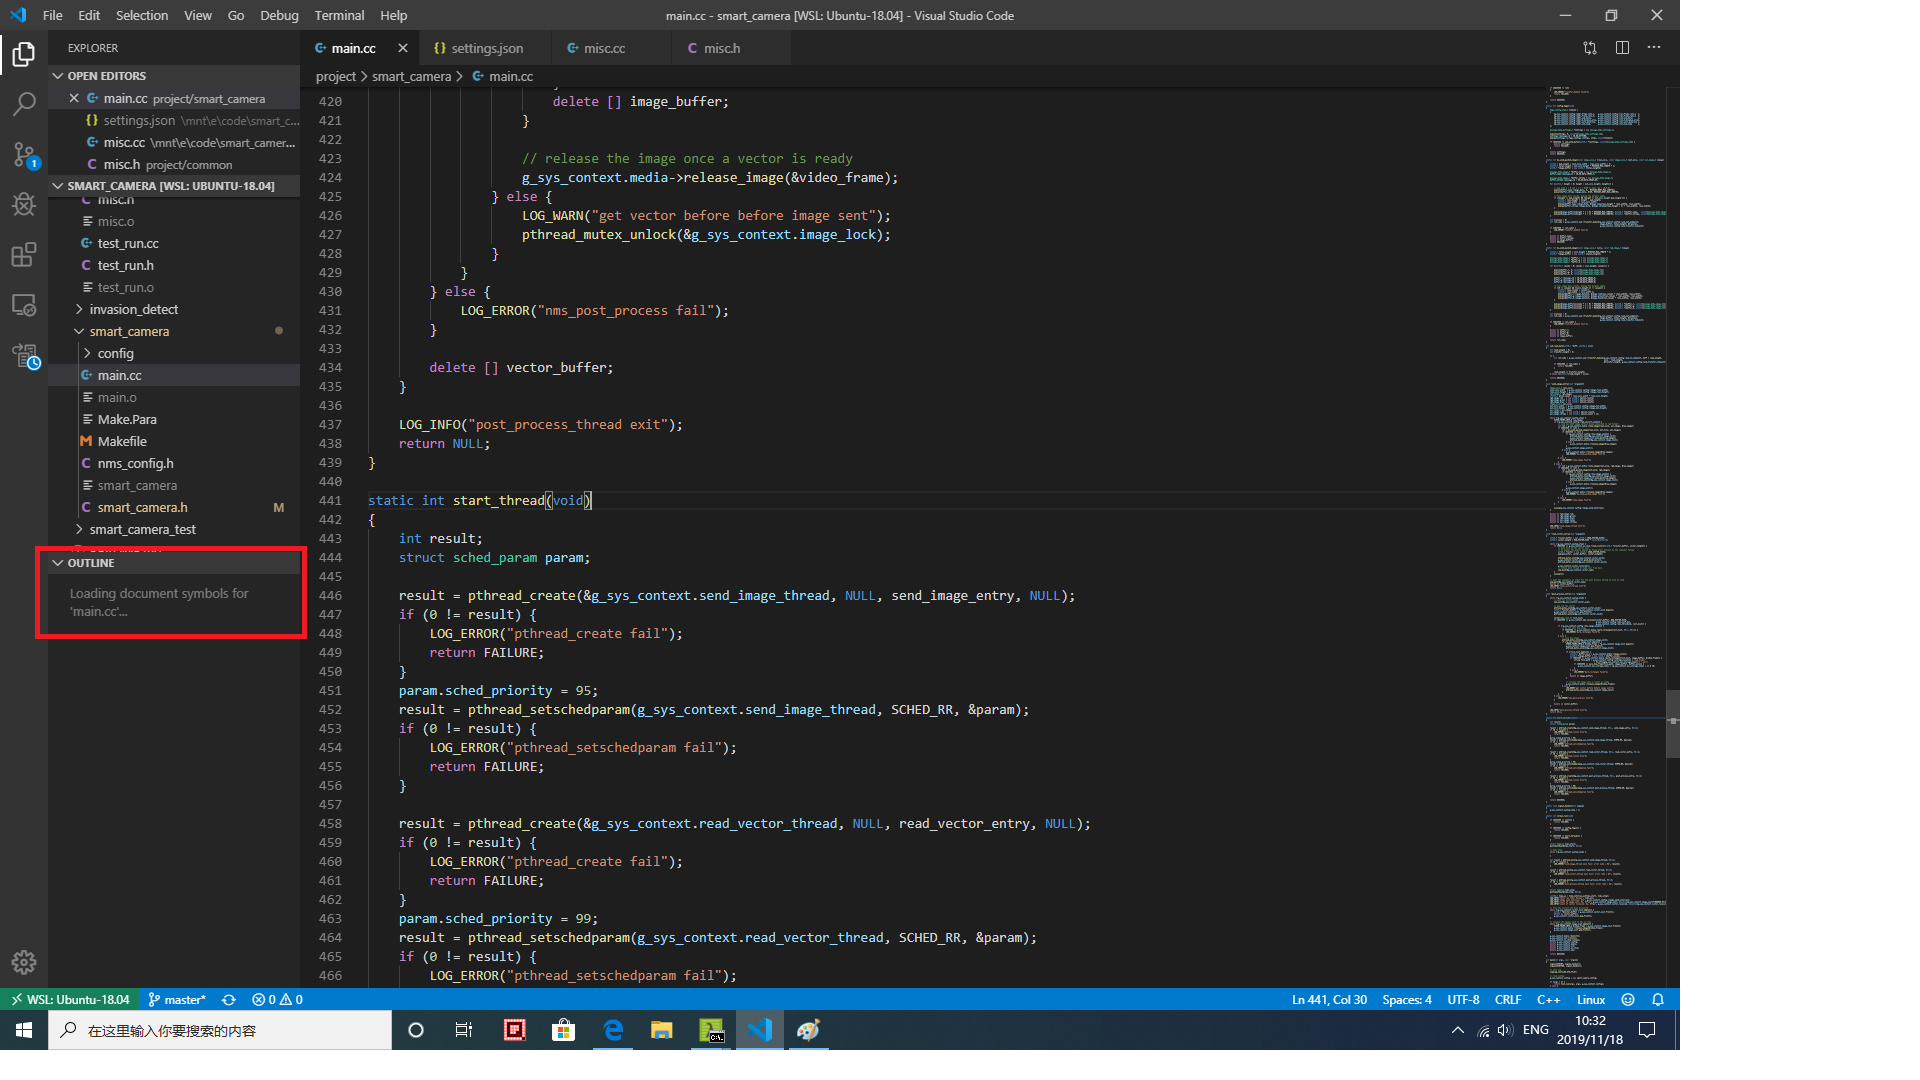Switch to the settings.json tab

(x=486, y=48)
